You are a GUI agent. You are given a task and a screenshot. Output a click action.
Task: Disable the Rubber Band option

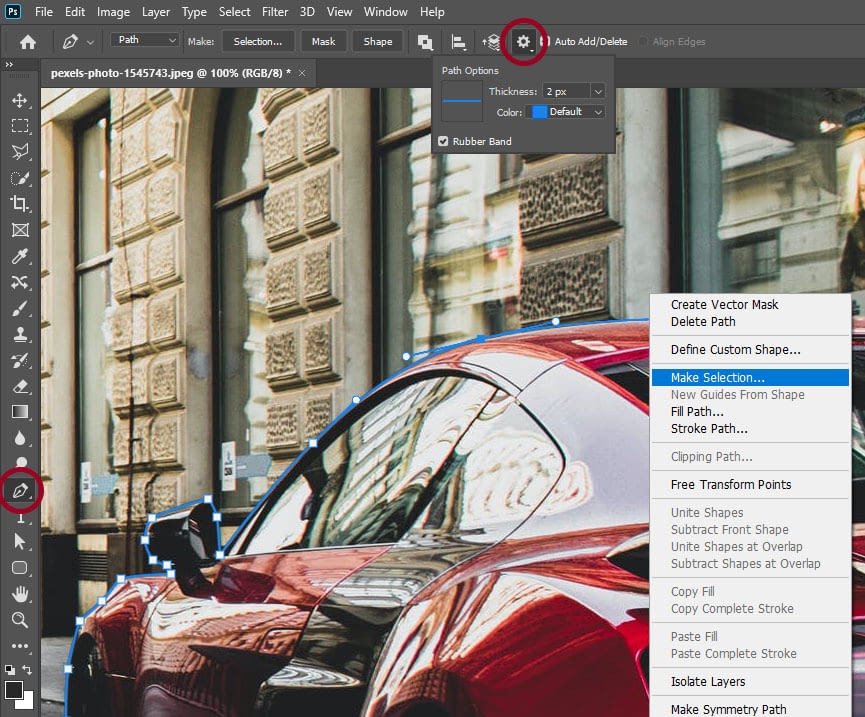point(443,141)
